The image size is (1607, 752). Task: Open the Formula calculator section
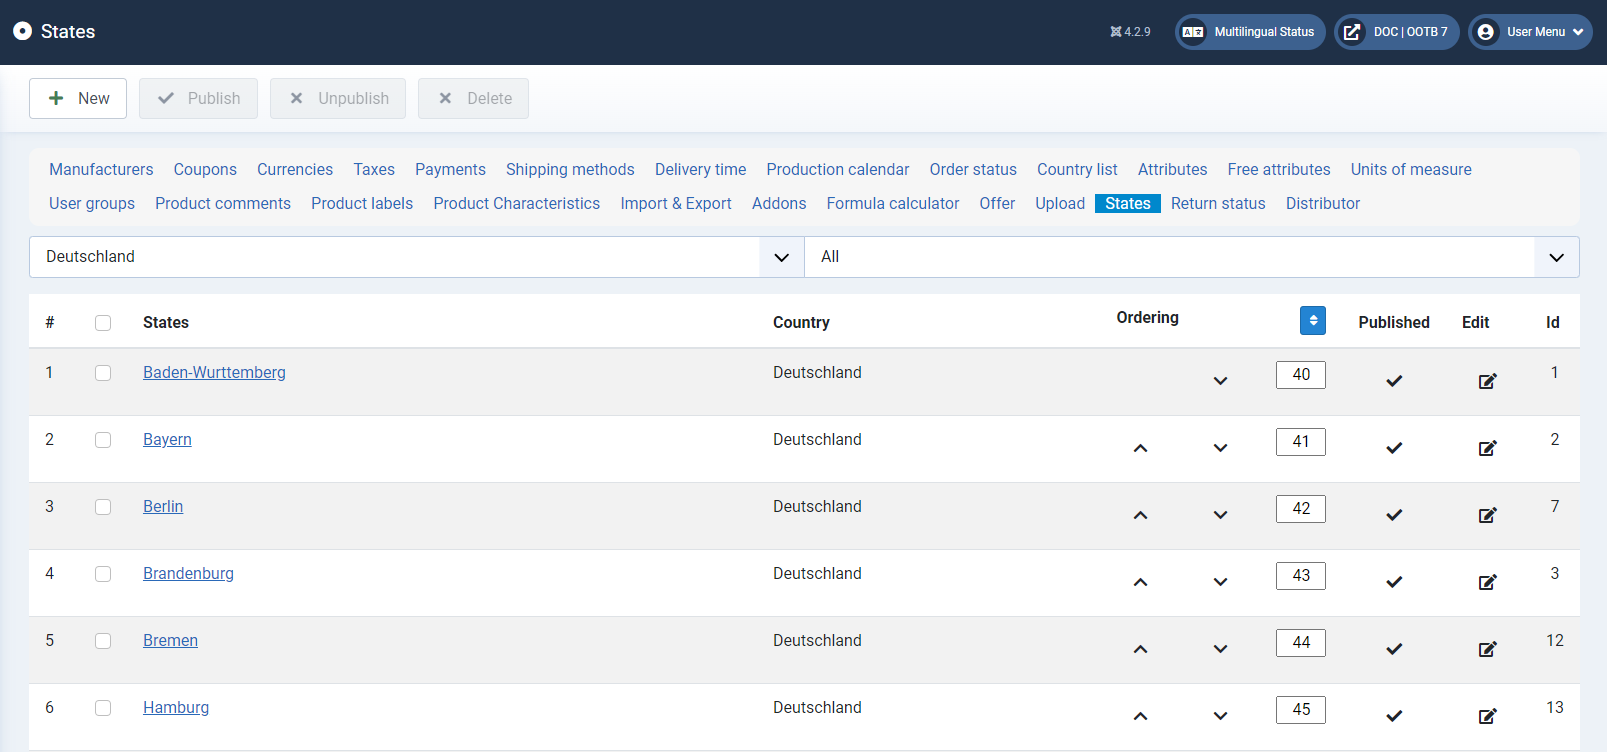893,203
